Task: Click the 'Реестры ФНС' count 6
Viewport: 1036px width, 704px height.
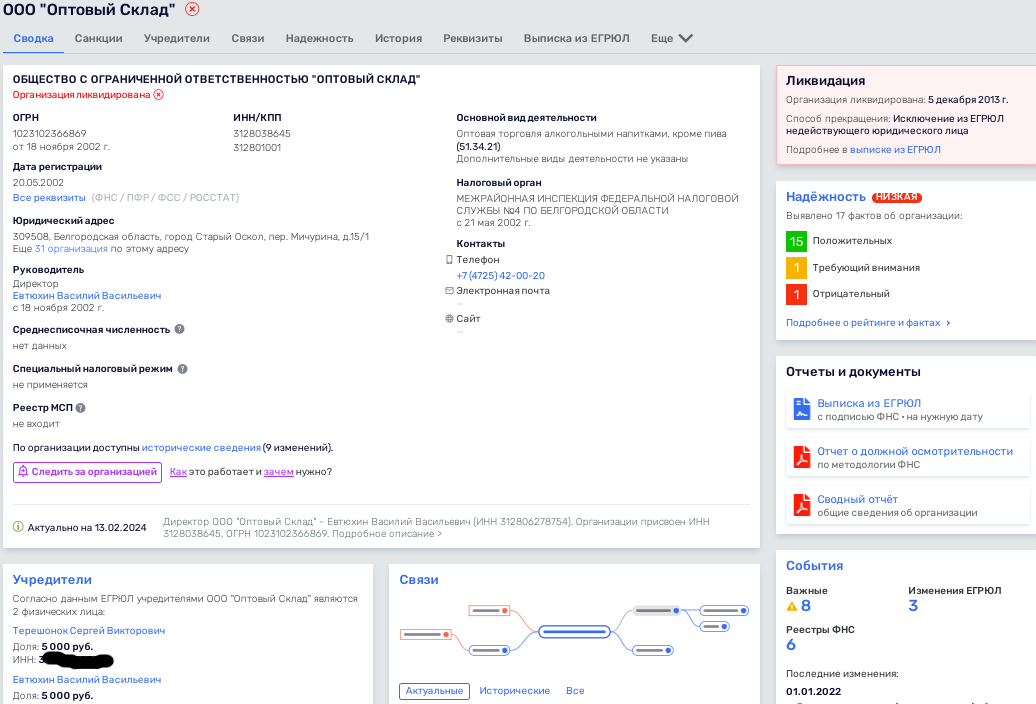Action: [791, 645]
